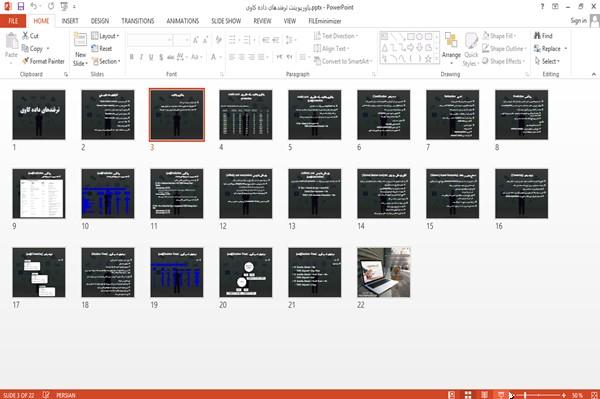Switch to the SLIDE SHOW tab

point(226,21)
